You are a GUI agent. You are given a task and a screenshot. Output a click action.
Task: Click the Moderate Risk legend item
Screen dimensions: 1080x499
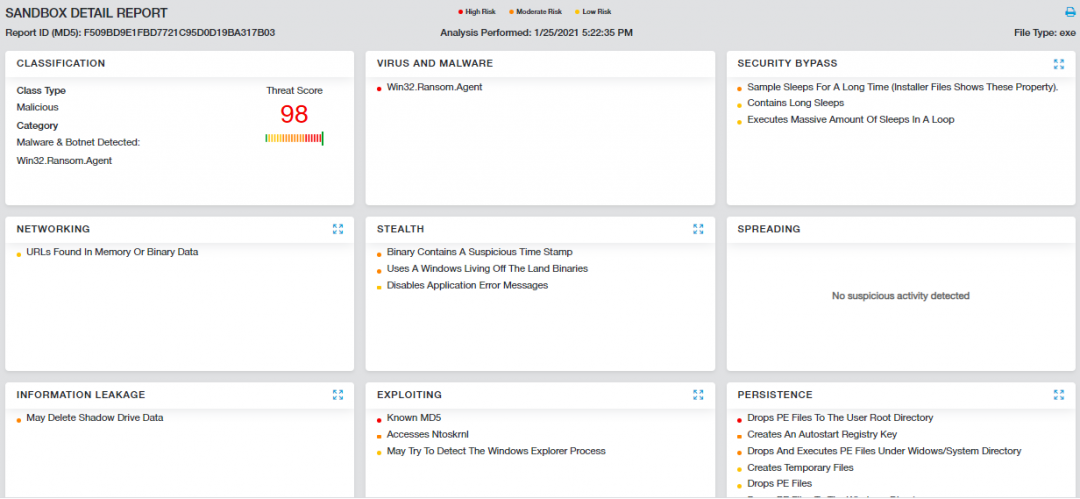click(538, 12)
